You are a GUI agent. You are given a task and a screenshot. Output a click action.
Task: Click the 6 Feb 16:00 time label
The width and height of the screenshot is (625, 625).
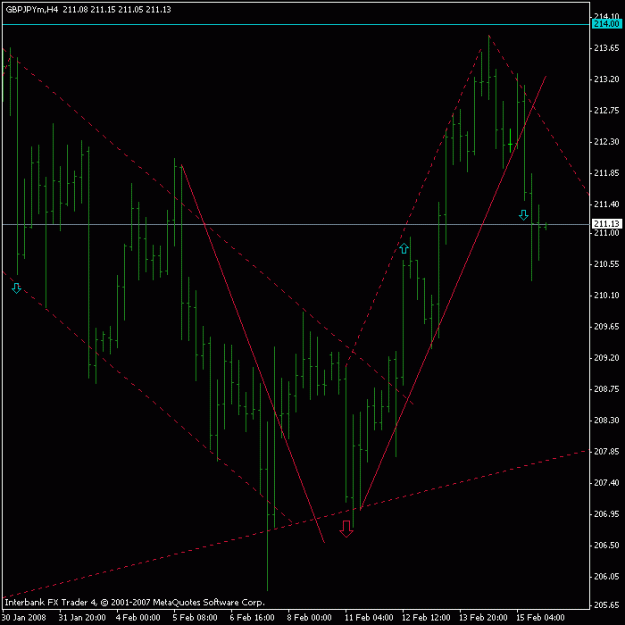tap(252, 617)
